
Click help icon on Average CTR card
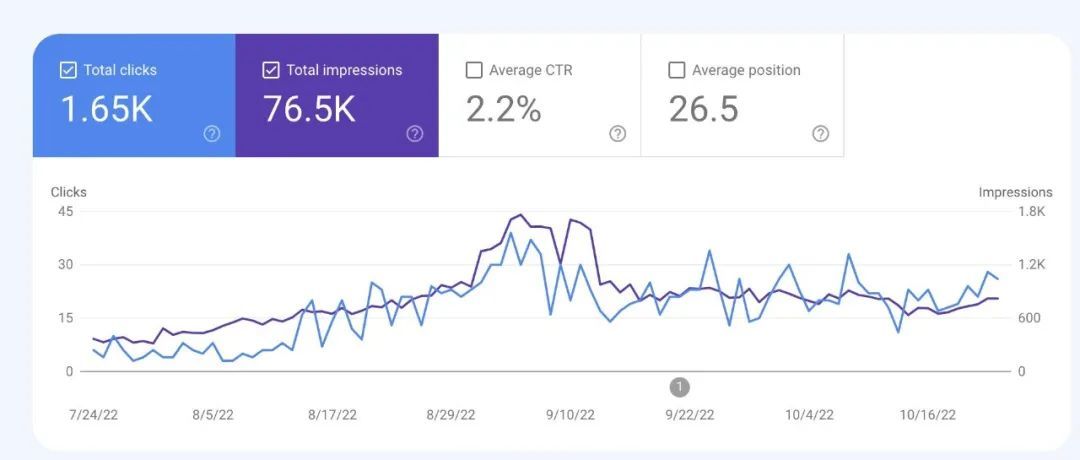(x=618, y=134)
